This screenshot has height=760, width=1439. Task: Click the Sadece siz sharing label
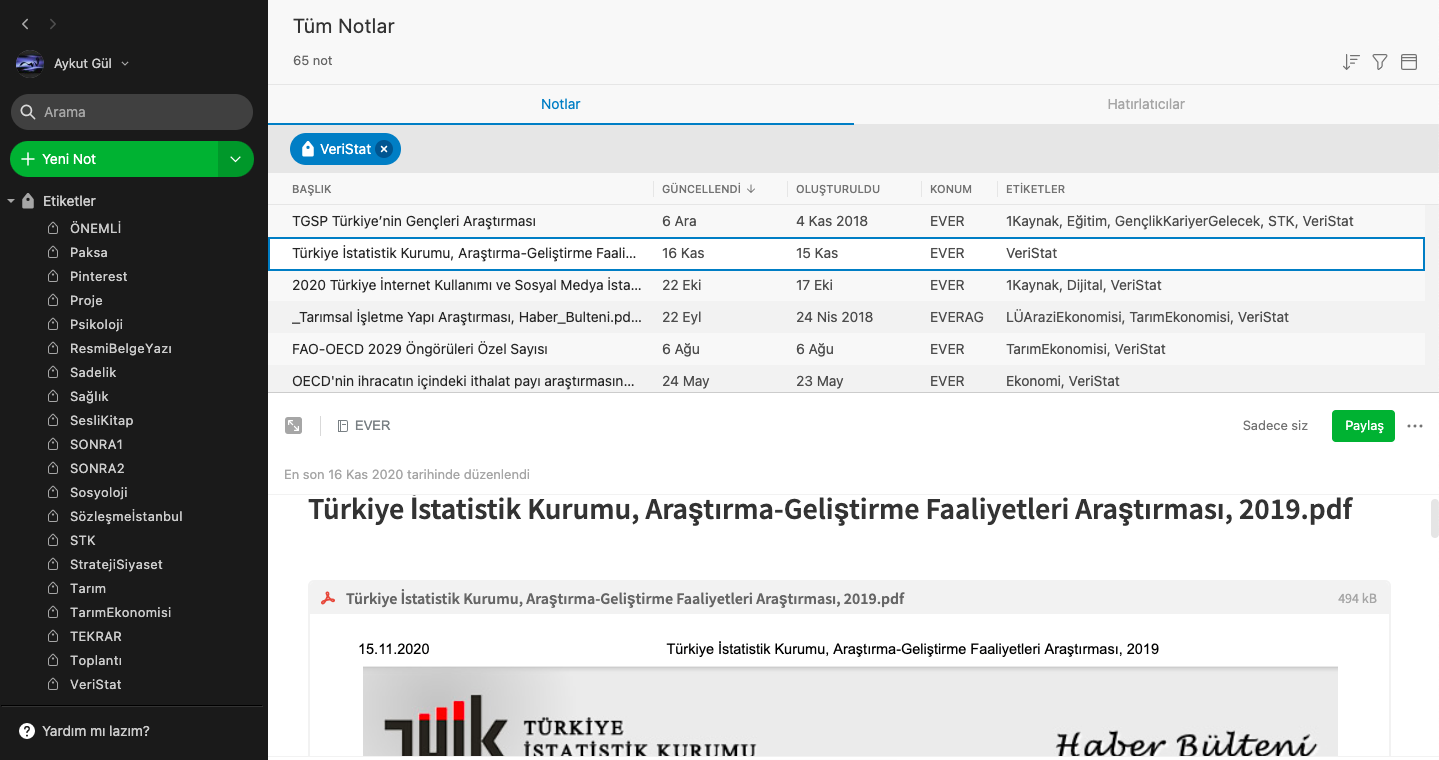click(1275, 425)
